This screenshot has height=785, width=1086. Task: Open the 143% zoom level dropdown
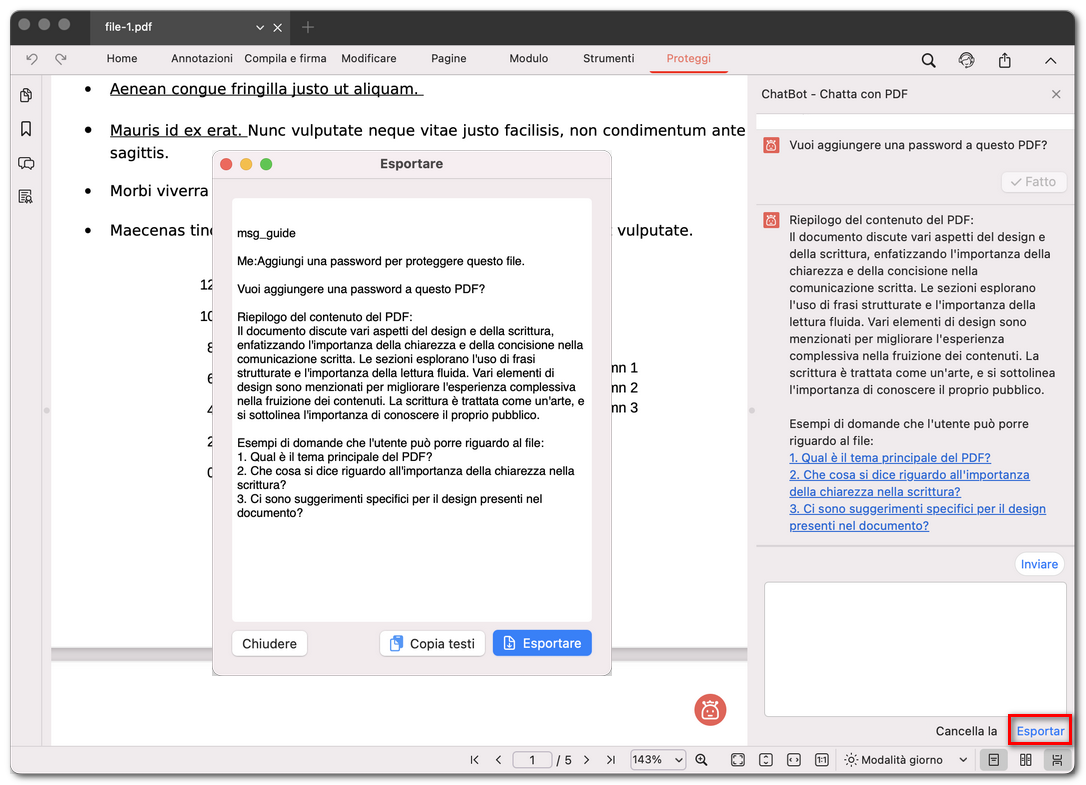[657, 760]
